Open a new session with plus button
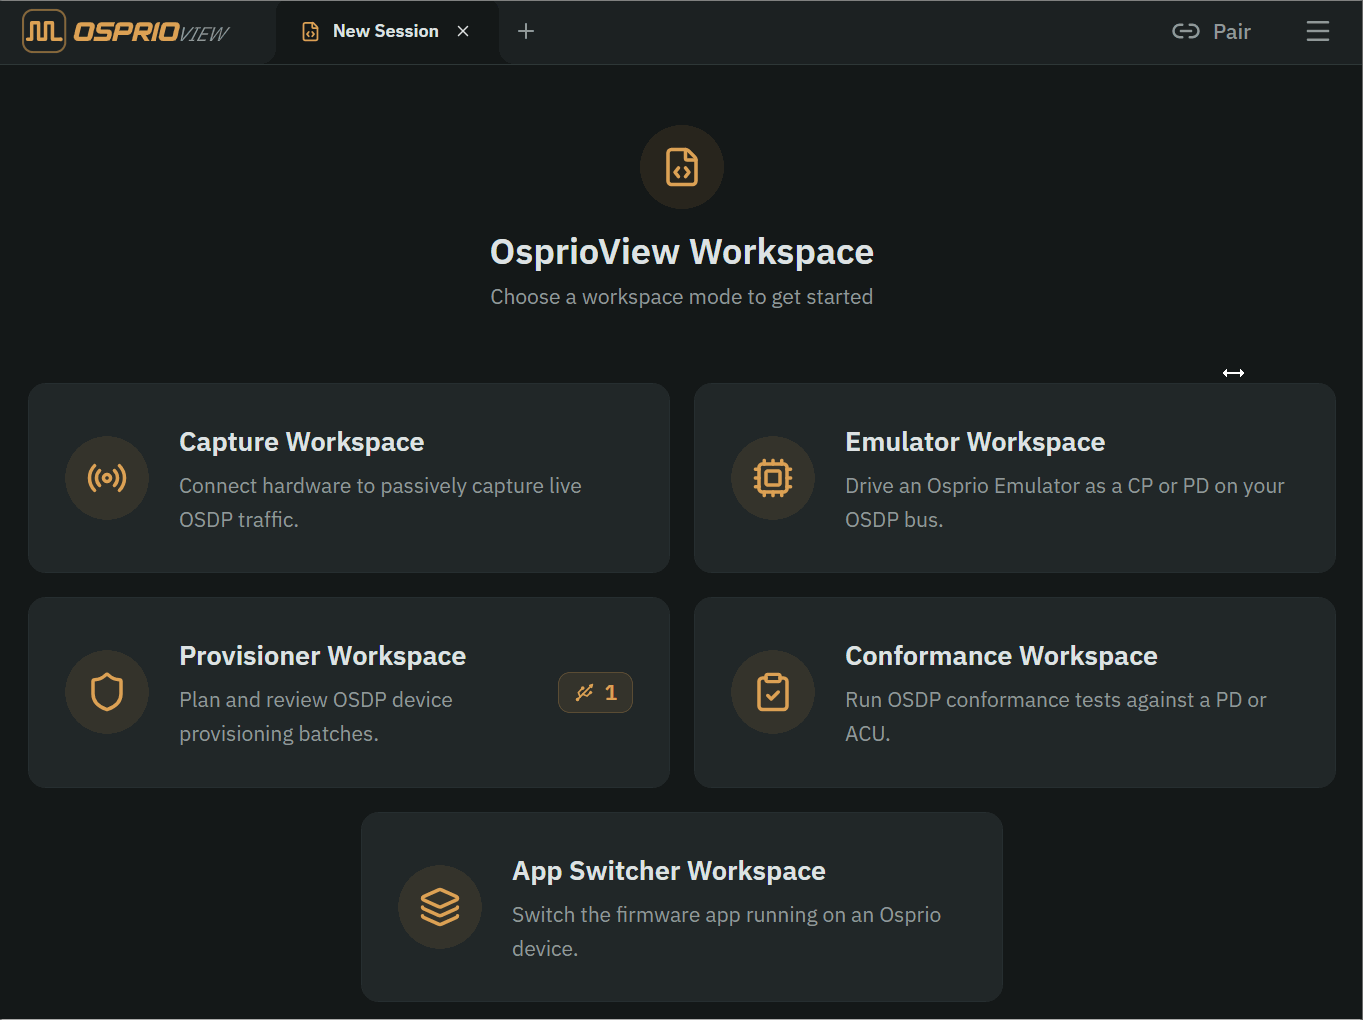Viewport: 1363px width, 1020px height. point(526,31)
